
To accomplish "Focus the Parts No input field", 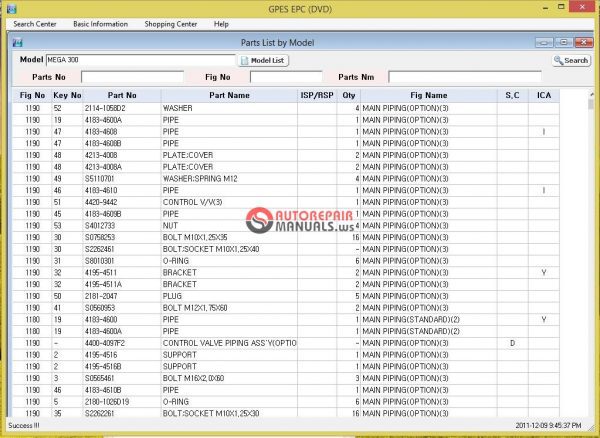I will 132,77.
